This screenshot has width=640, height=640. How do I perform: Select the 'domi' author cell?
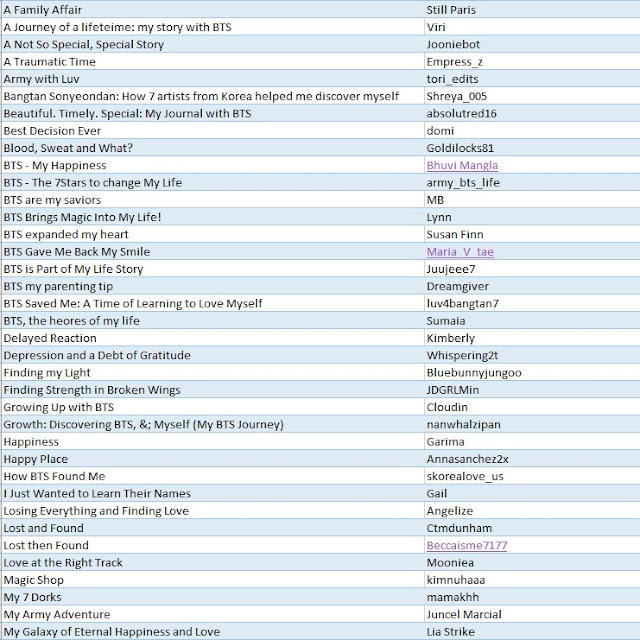coord(532,131)
